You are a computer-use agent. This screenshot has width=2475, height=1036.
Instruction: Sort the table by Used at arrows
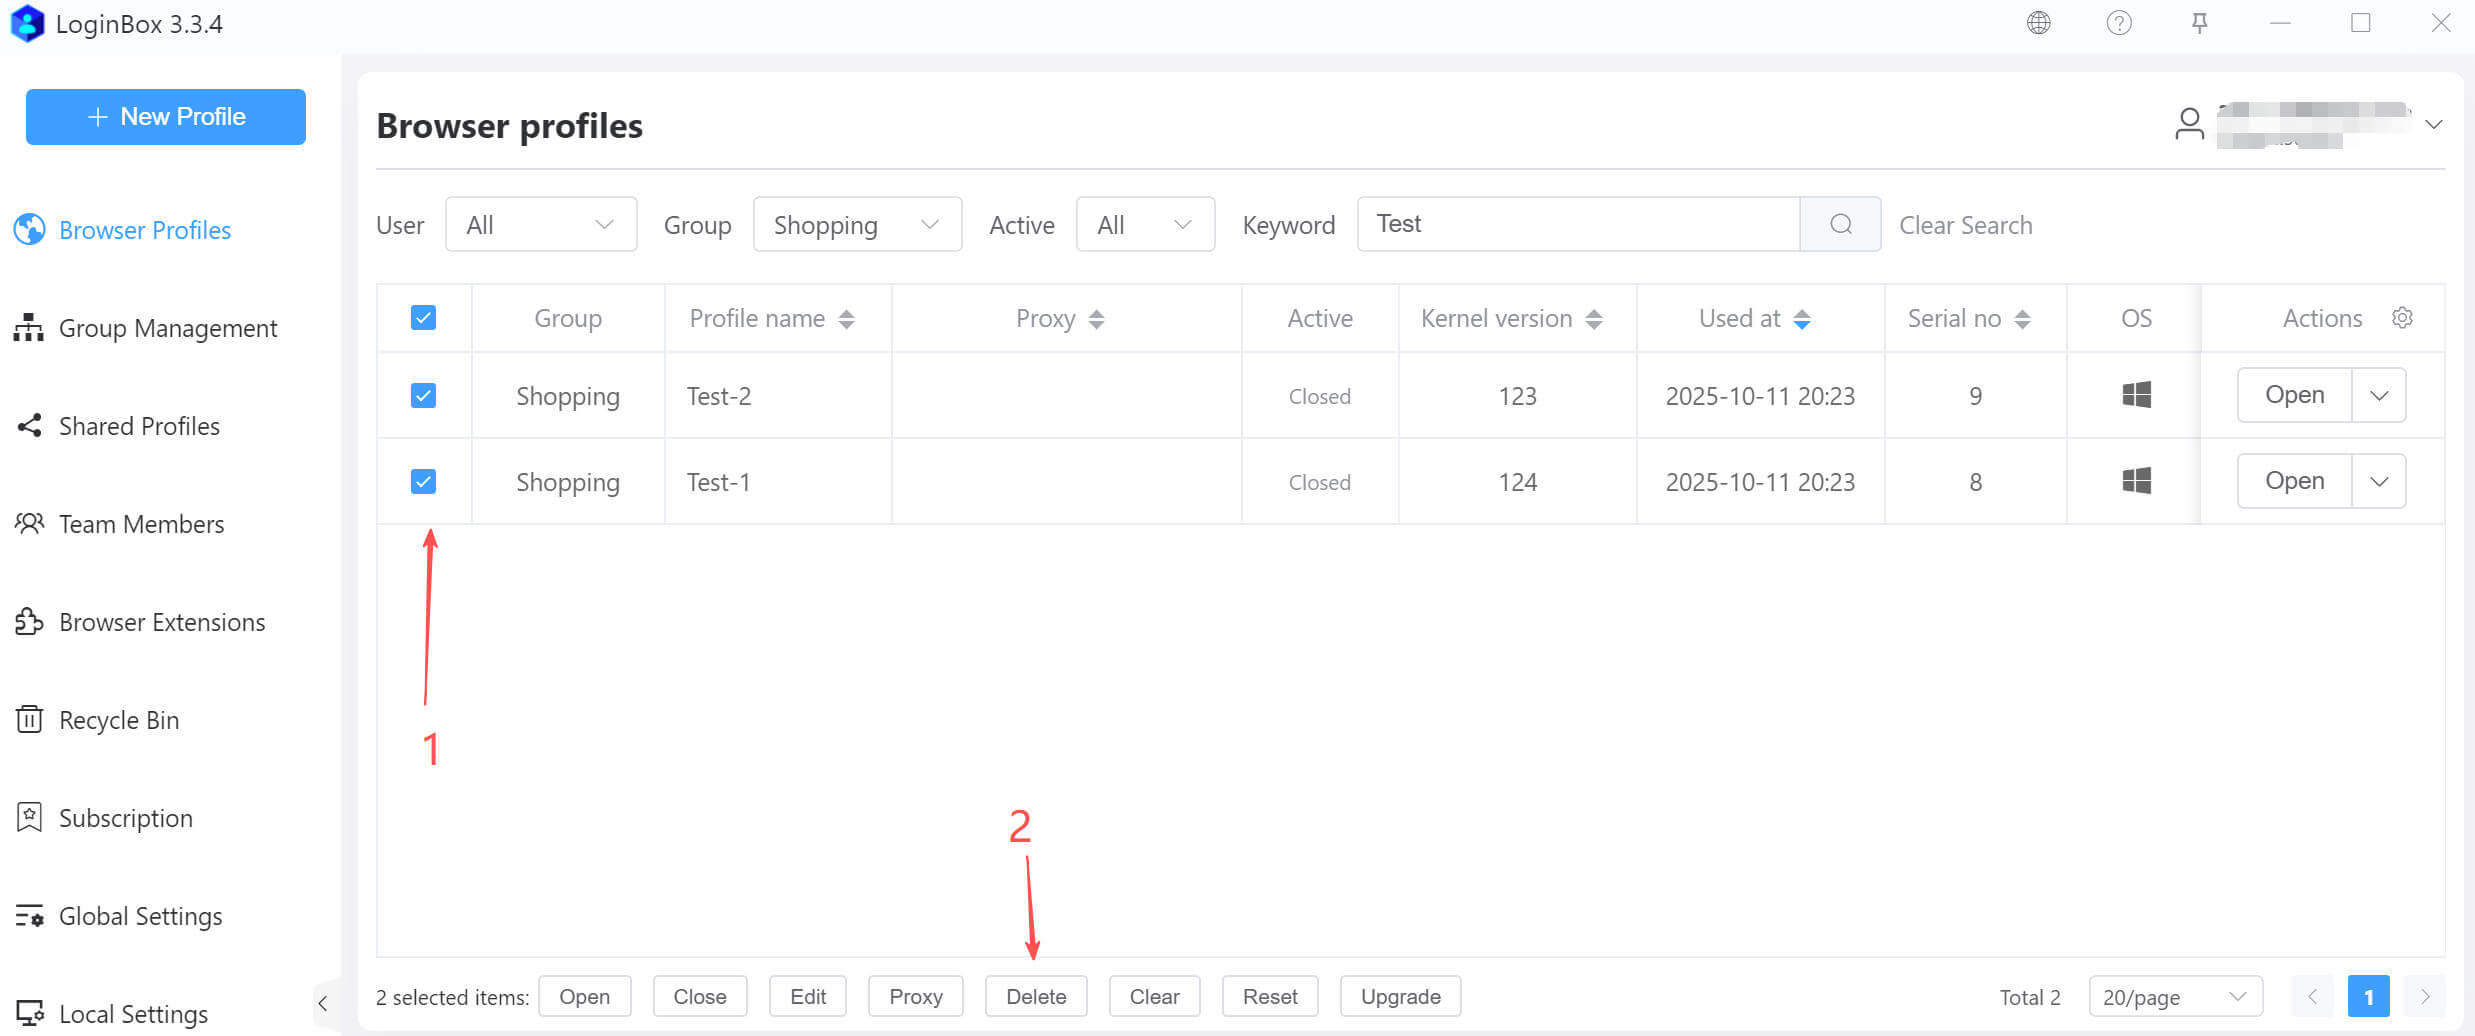(1802, 319)
